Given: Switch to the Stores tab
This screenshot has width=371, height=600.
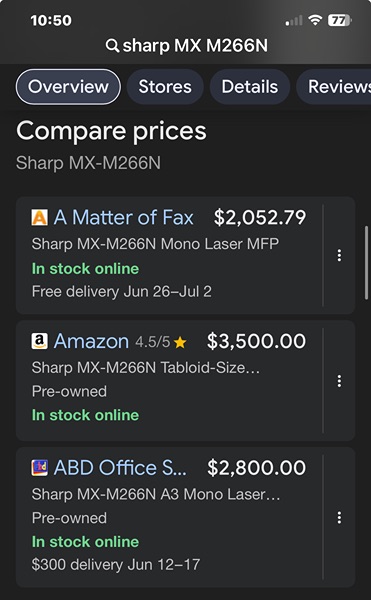Looking at the screenshot, I should click(165, 87).
